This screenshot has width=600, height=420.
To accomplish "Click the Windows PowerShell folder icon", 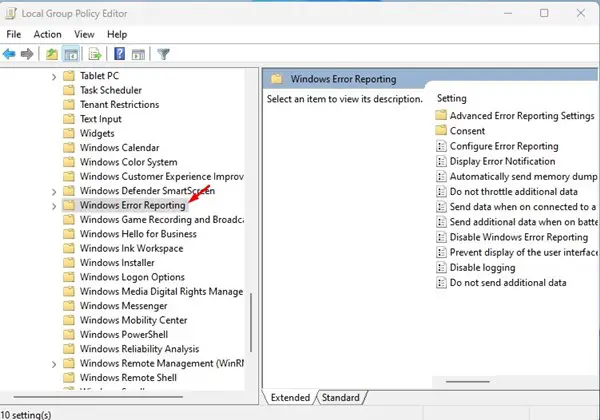I will (69, 335).
